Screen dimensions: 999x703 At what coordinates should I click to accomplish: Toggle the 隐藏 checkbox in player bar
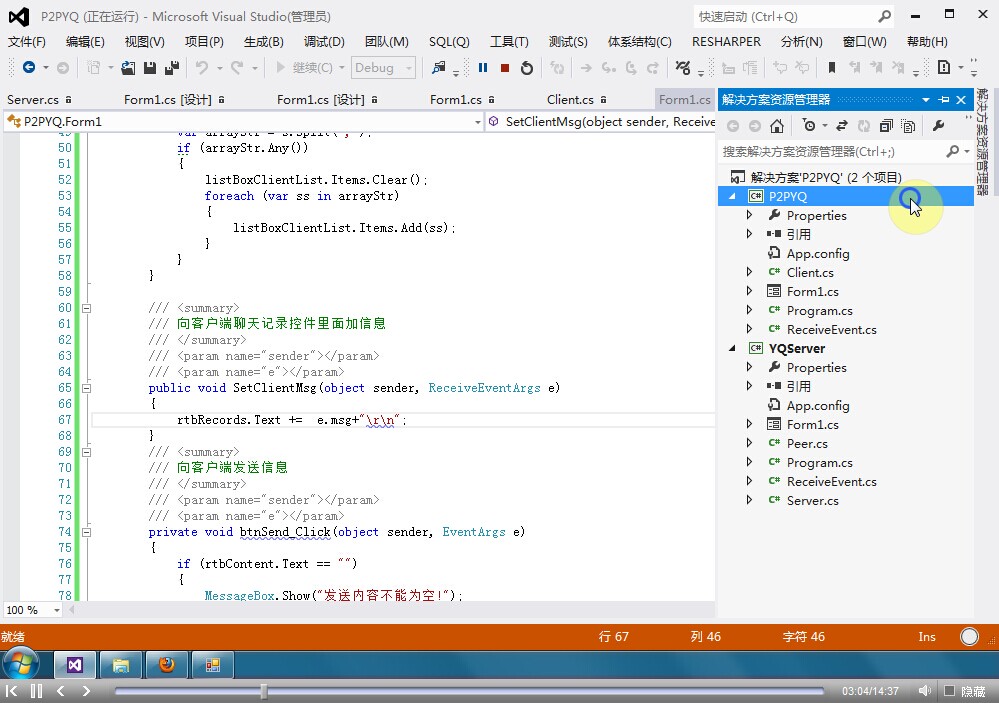click(x=949, y=691)
